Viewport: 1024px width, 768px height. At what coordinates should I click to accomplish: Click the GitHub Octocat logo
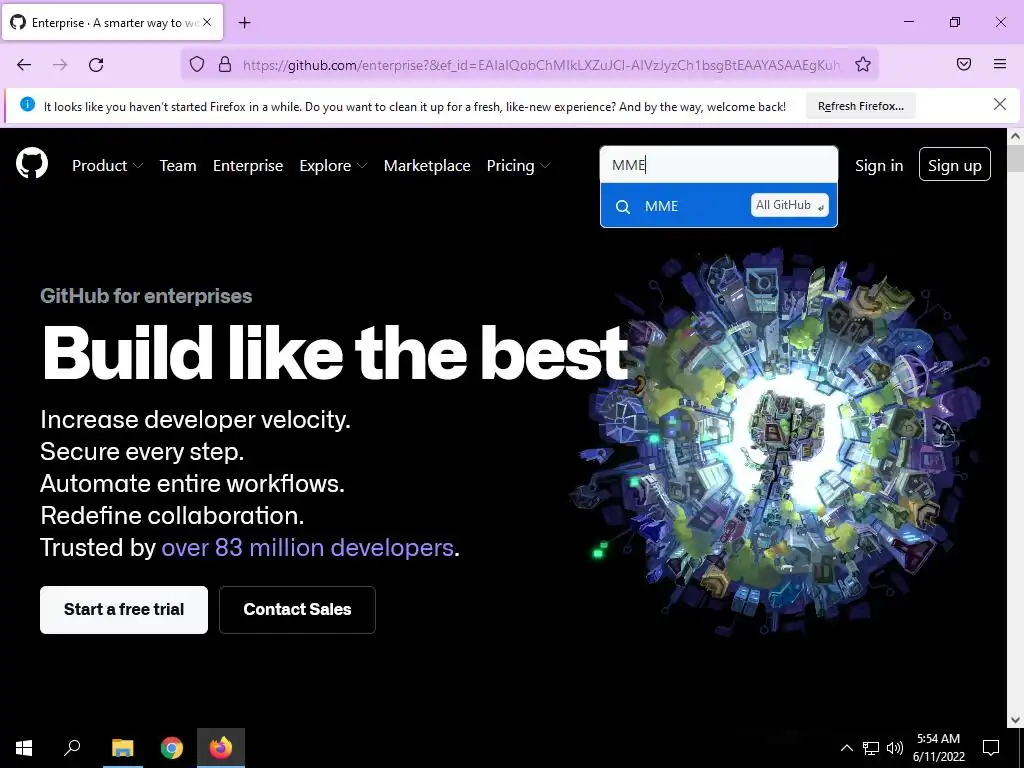[x=32, y=163]
